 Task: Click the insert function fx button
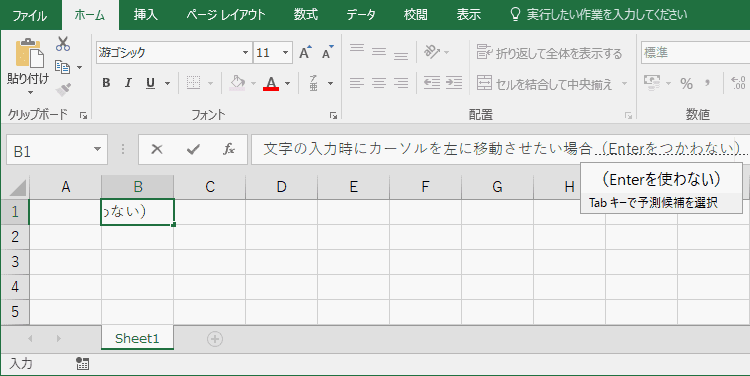(x=229, y=149)
